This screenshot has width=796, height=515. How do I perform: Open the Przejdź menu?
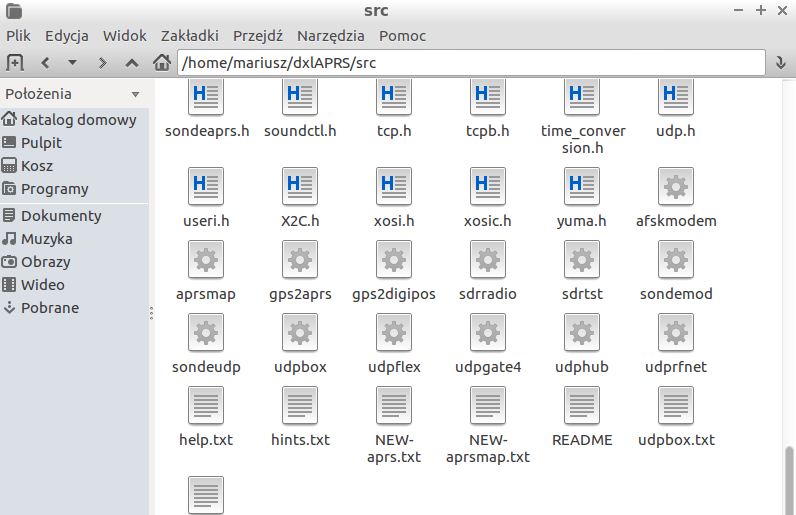pos(258,36)
